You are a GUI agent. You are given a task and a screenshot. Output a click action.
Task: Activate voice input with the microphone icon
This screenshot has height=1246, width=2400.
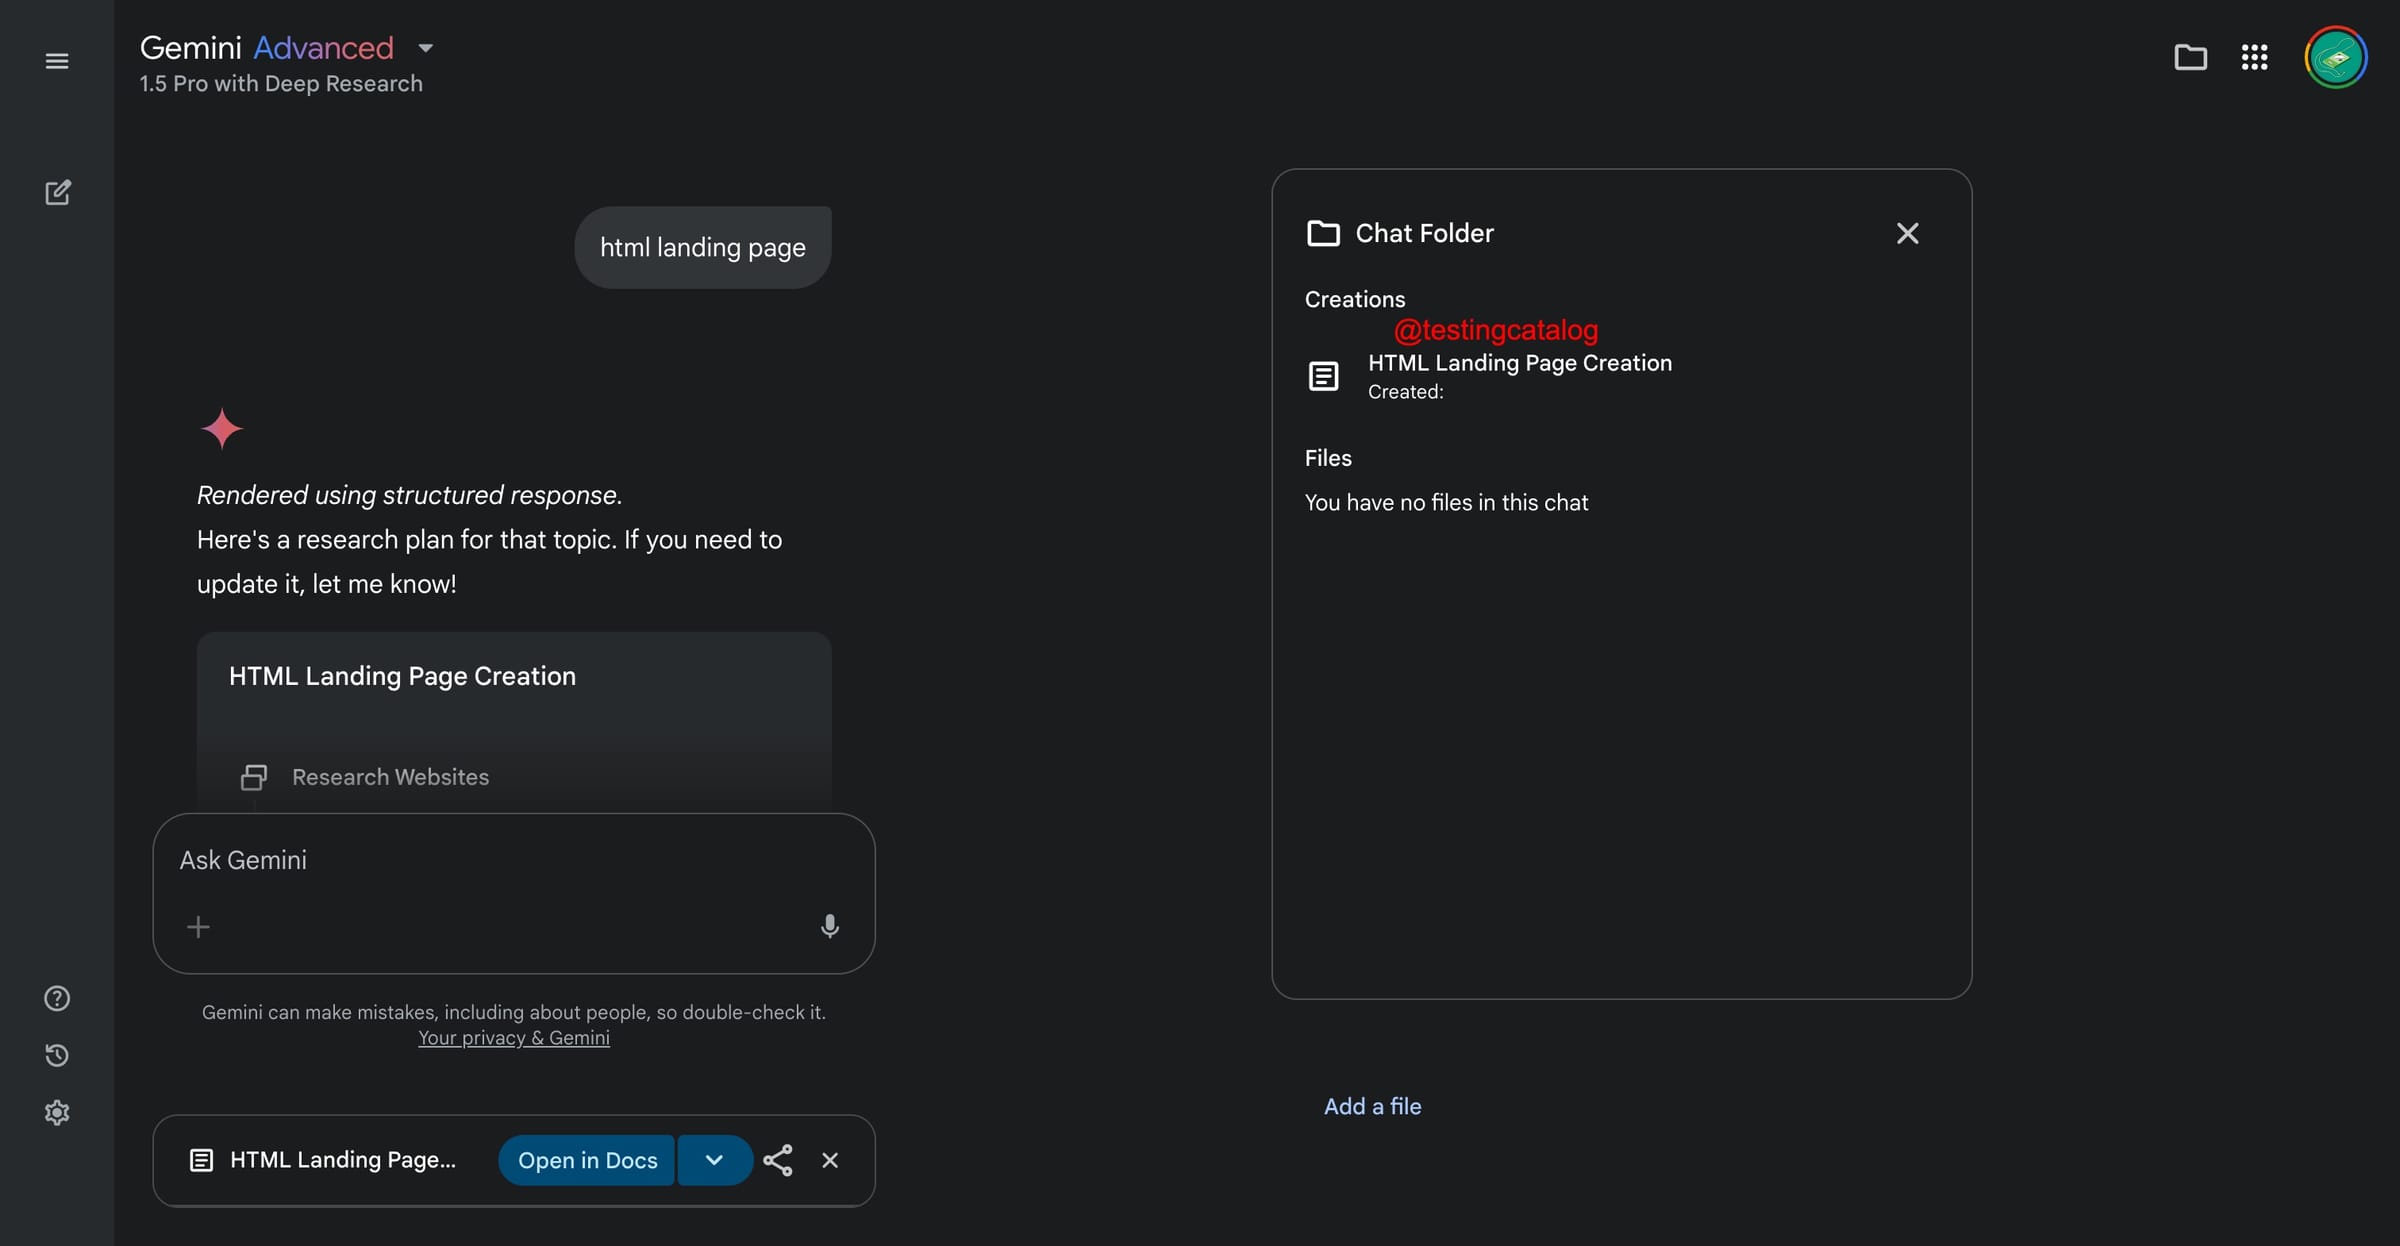pyautogui.click(x=830, y=926)
